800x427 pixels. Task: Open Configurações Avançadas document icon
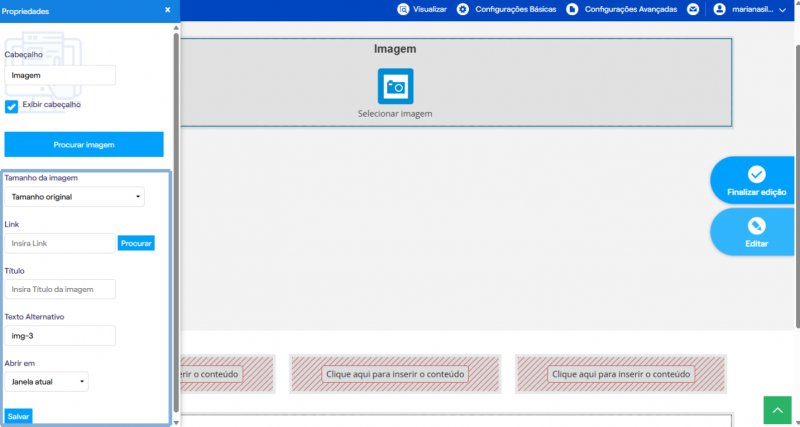[x=572, y=9]
